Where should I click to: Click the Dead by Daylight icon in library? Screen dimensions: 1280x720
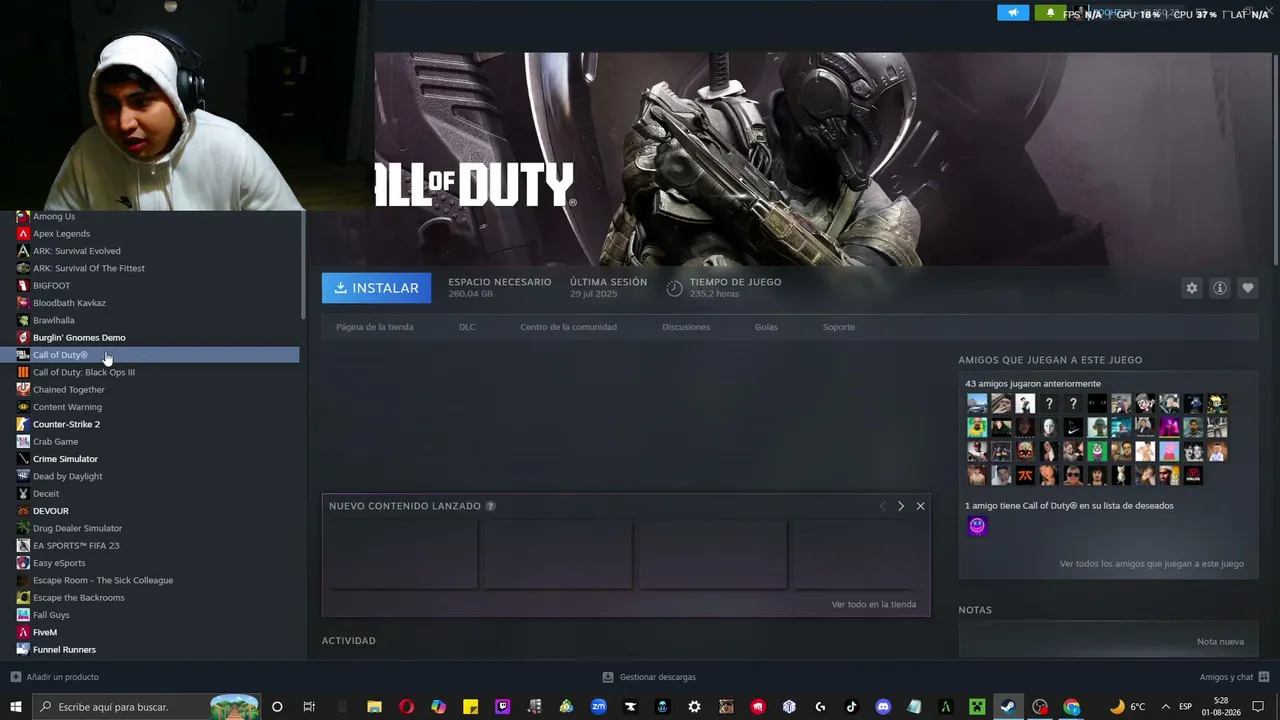[23, 476]
